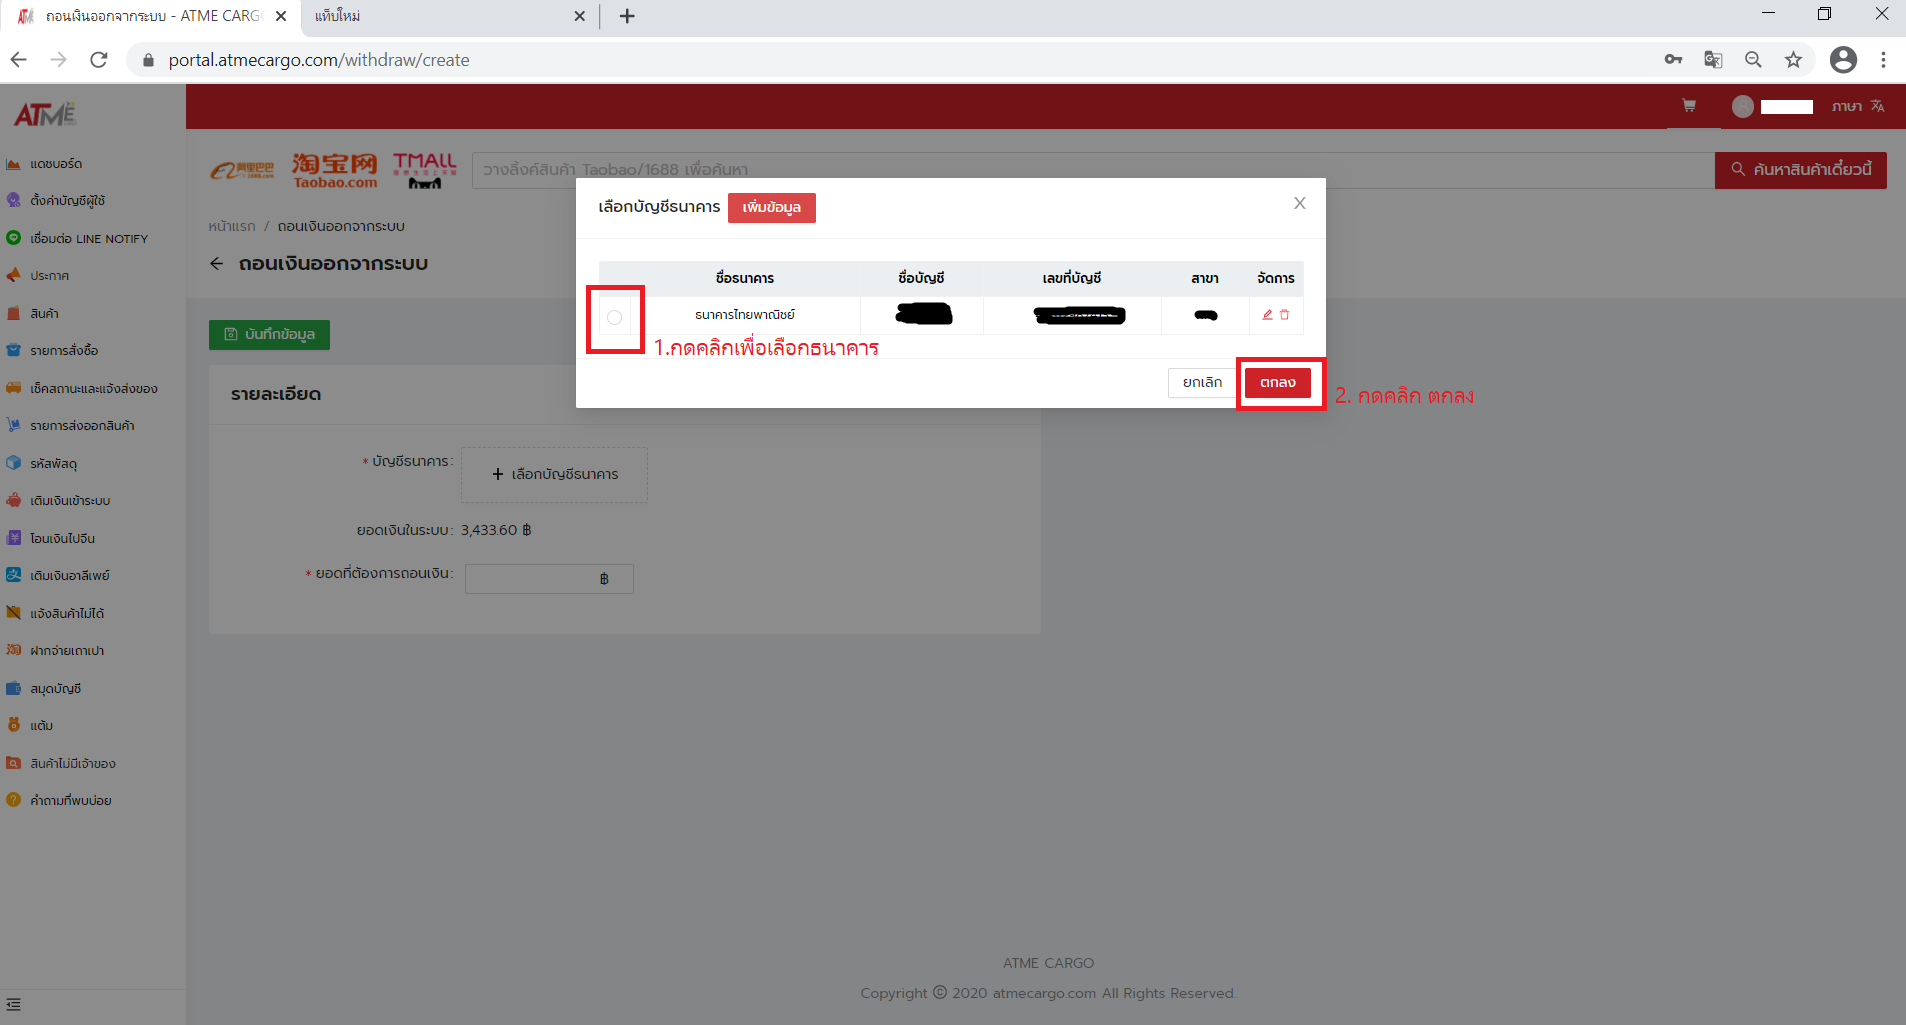Open the ภาษา language dropdown
The image size is (1906, 1025).
(x=1857, y=106)
